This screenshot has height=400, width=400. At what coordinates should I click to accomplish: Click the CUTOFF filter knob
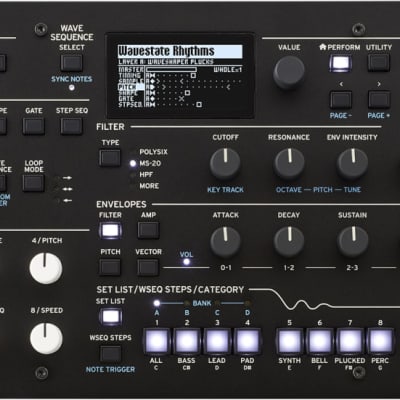coord(225,164)
